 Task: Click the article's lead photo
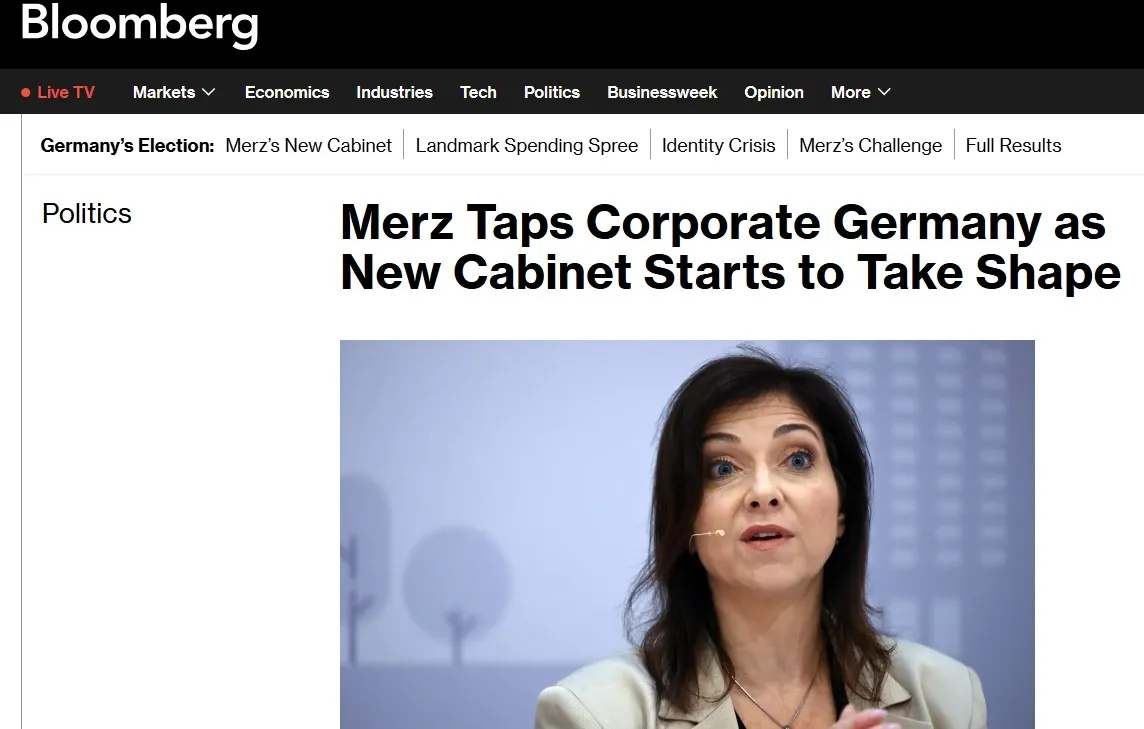pyautogui.click(x=687, y=534)
